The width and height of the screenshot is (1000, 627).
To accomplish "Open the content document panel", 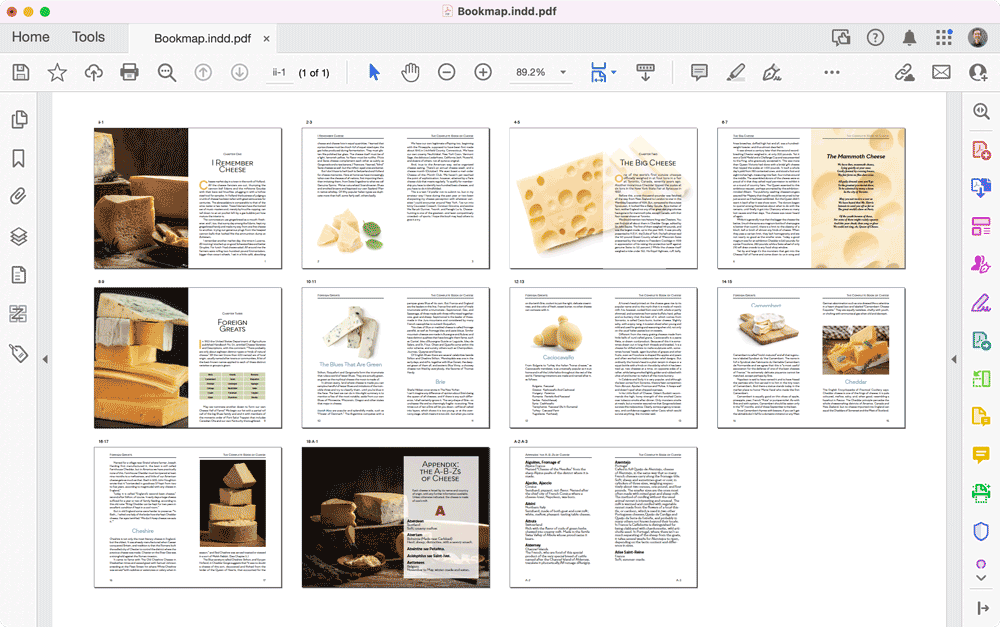I will 18,275.
